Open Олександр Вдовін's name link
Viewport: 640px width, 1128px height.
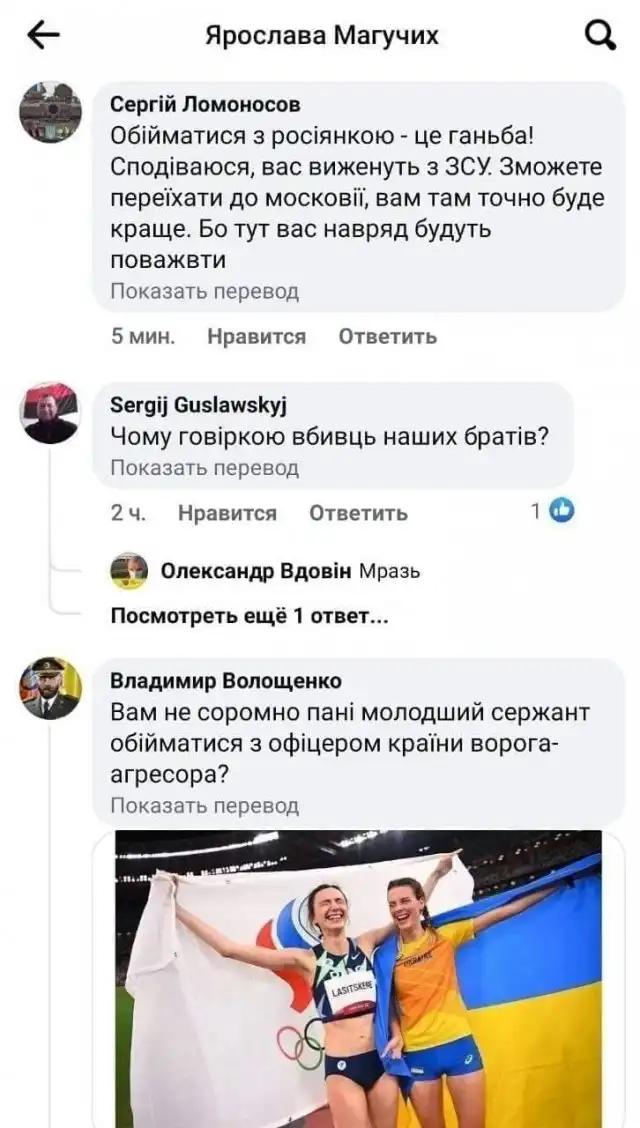256,571
